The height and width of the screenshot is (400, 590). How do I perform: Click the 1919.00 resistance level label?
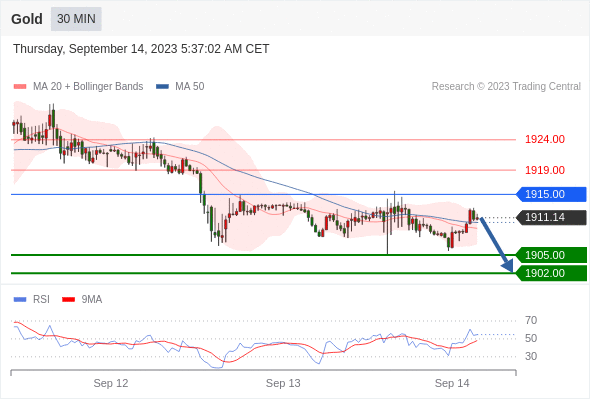[x=545, y=170]
